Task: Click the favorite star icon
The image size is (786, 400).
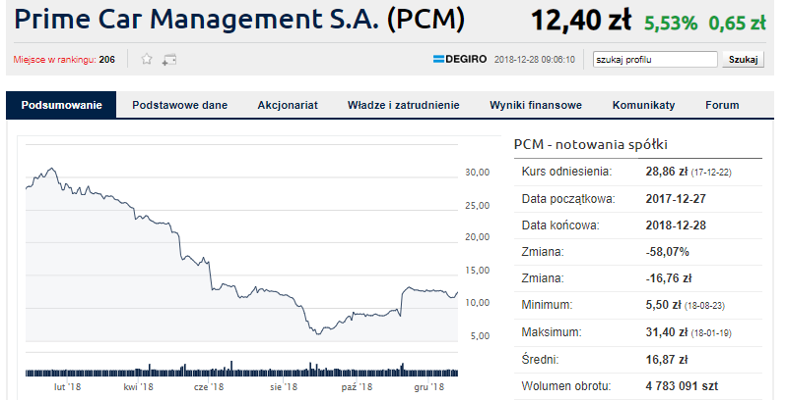Action: click(x=146, y=59)
